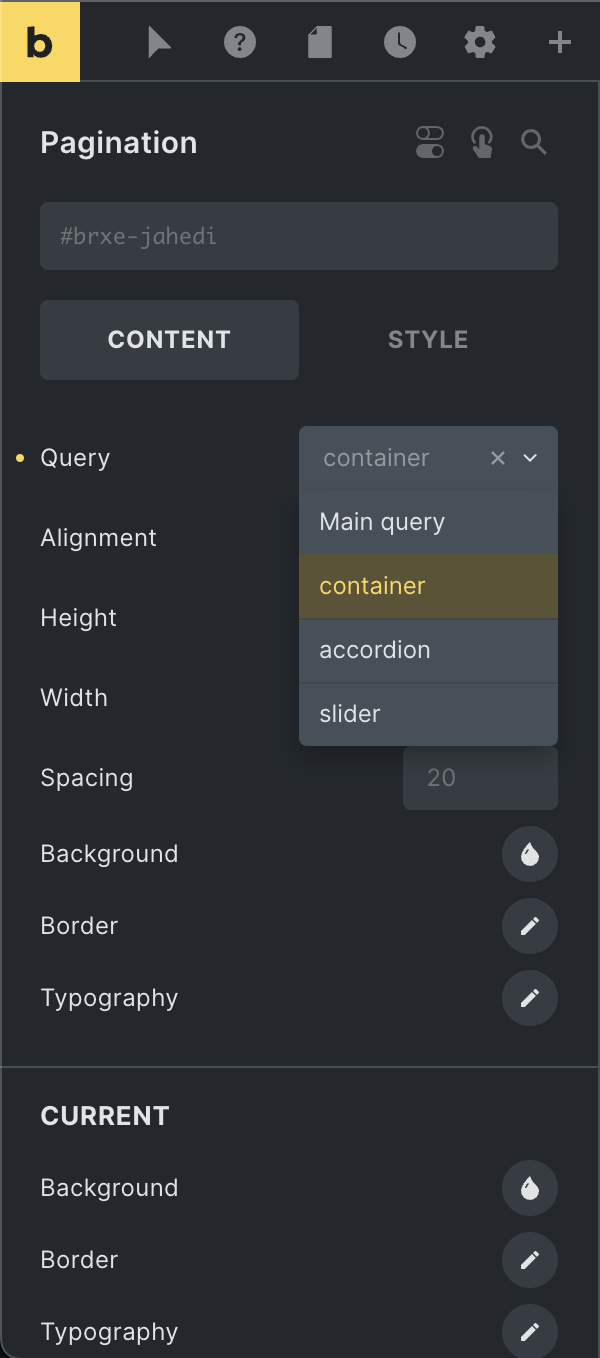Edit Border under the CURRENT section
The width and height of the screenshot is (600, 1358).
click(x=530, y=1260)
